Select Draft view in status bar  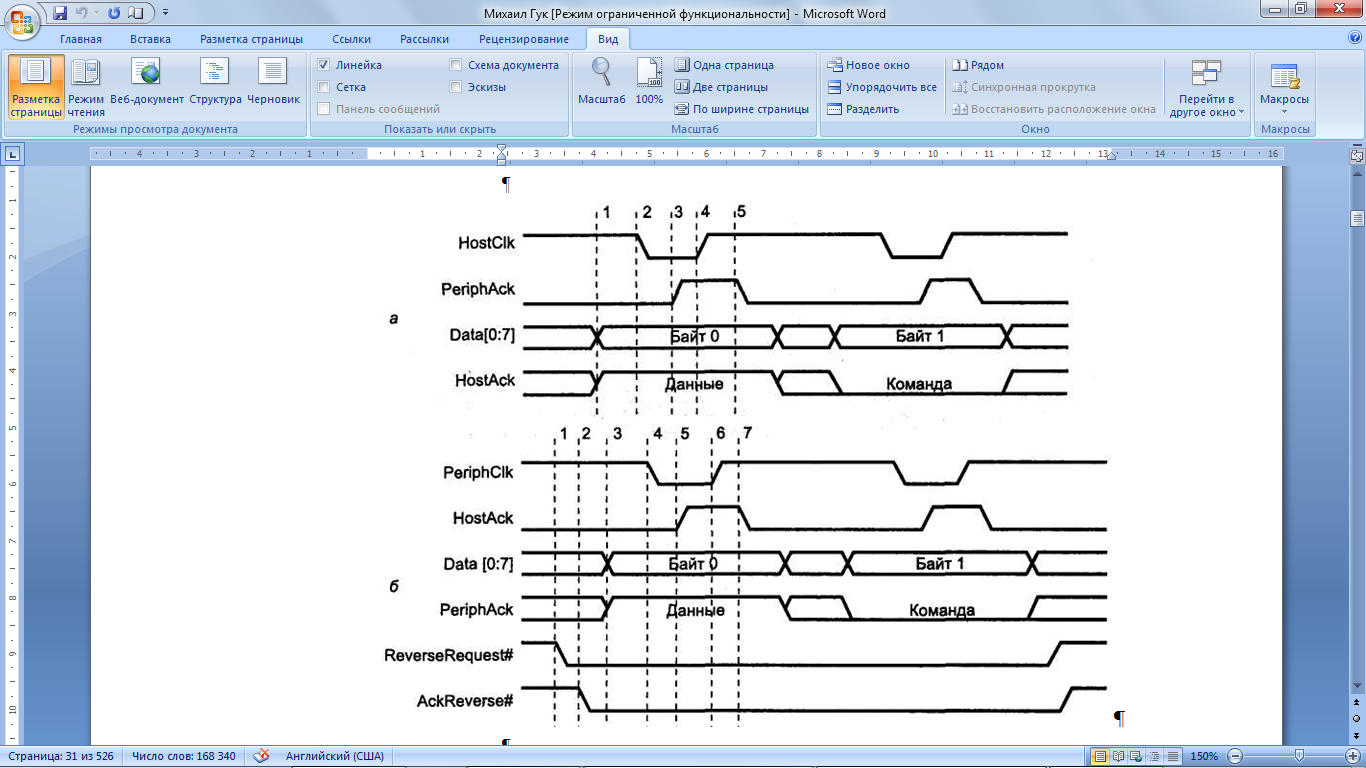1173,756
